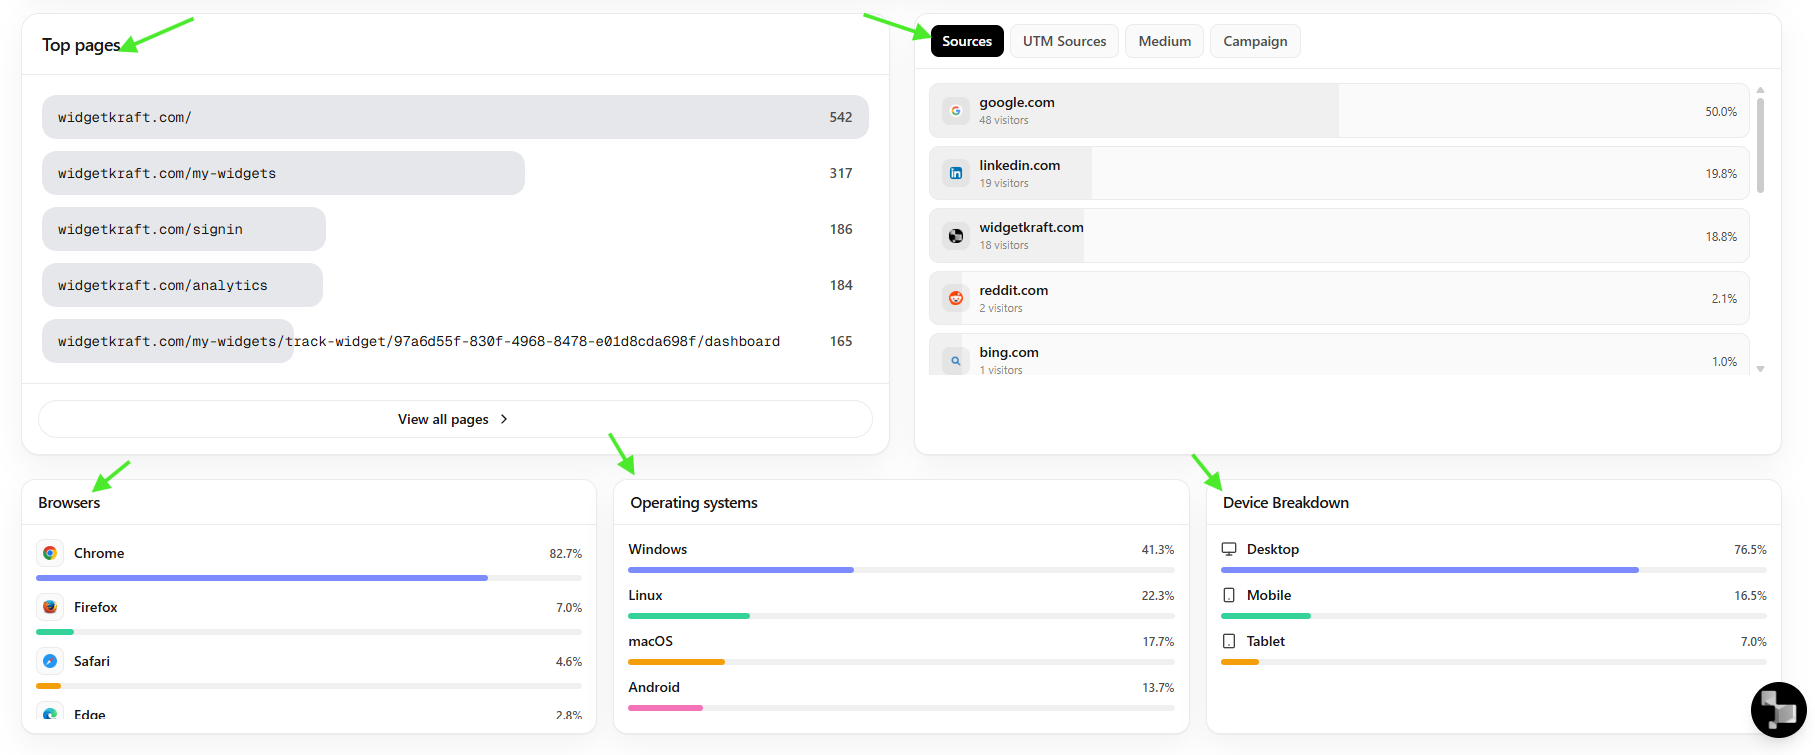Screen dimensions: 1815x755
Task: Click the Sources list scroll down arrow
Action: (1760, 369)
